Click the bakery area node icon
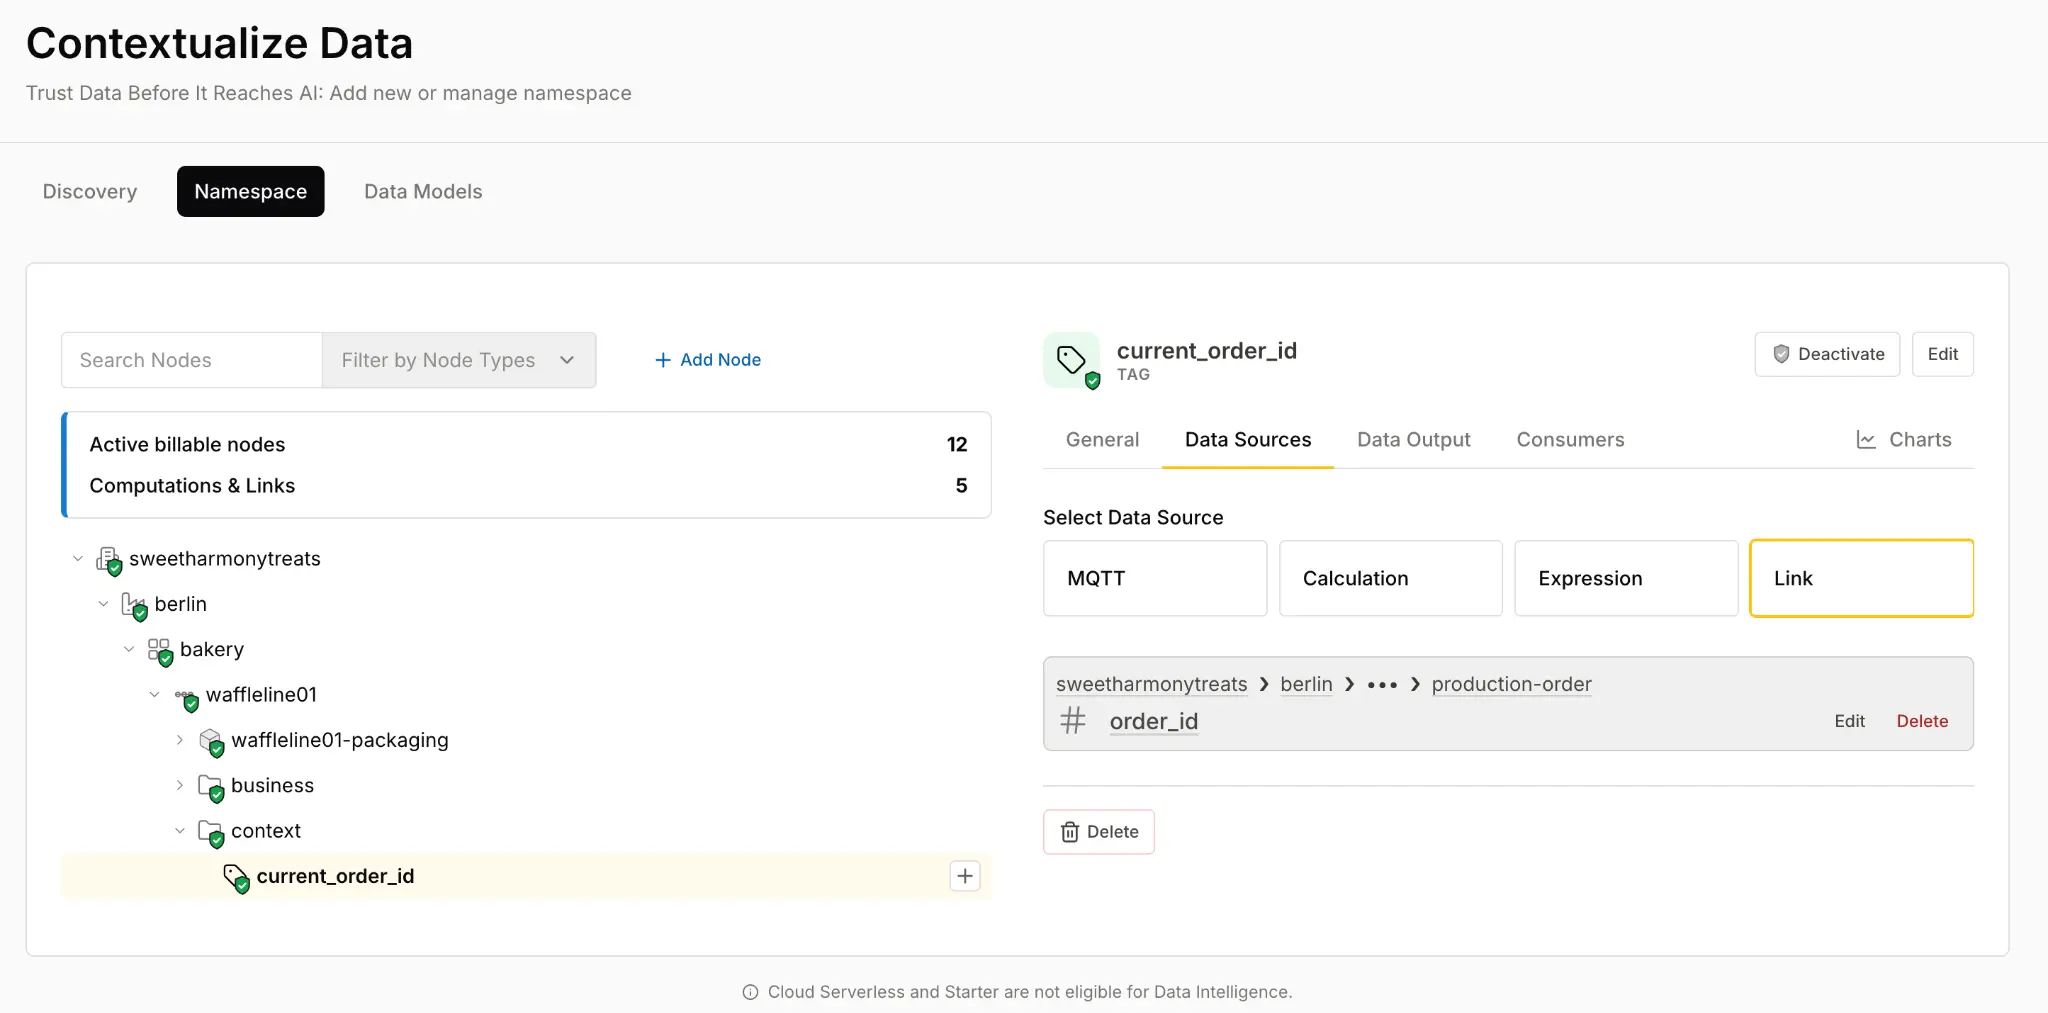Viewport: 2048px width, 1013px height. tap(160, 651)
